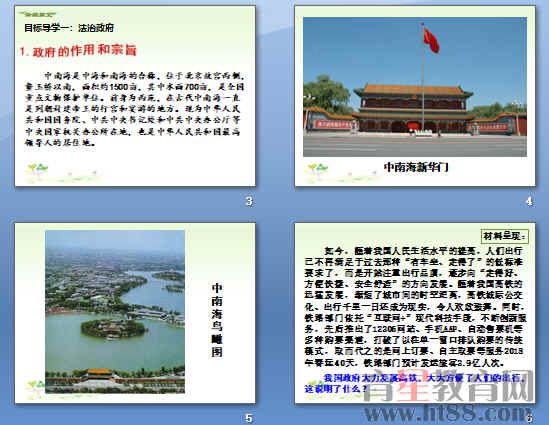Click the 新华门 photo with the red flag
549x425 pixels.
[415, 87]
